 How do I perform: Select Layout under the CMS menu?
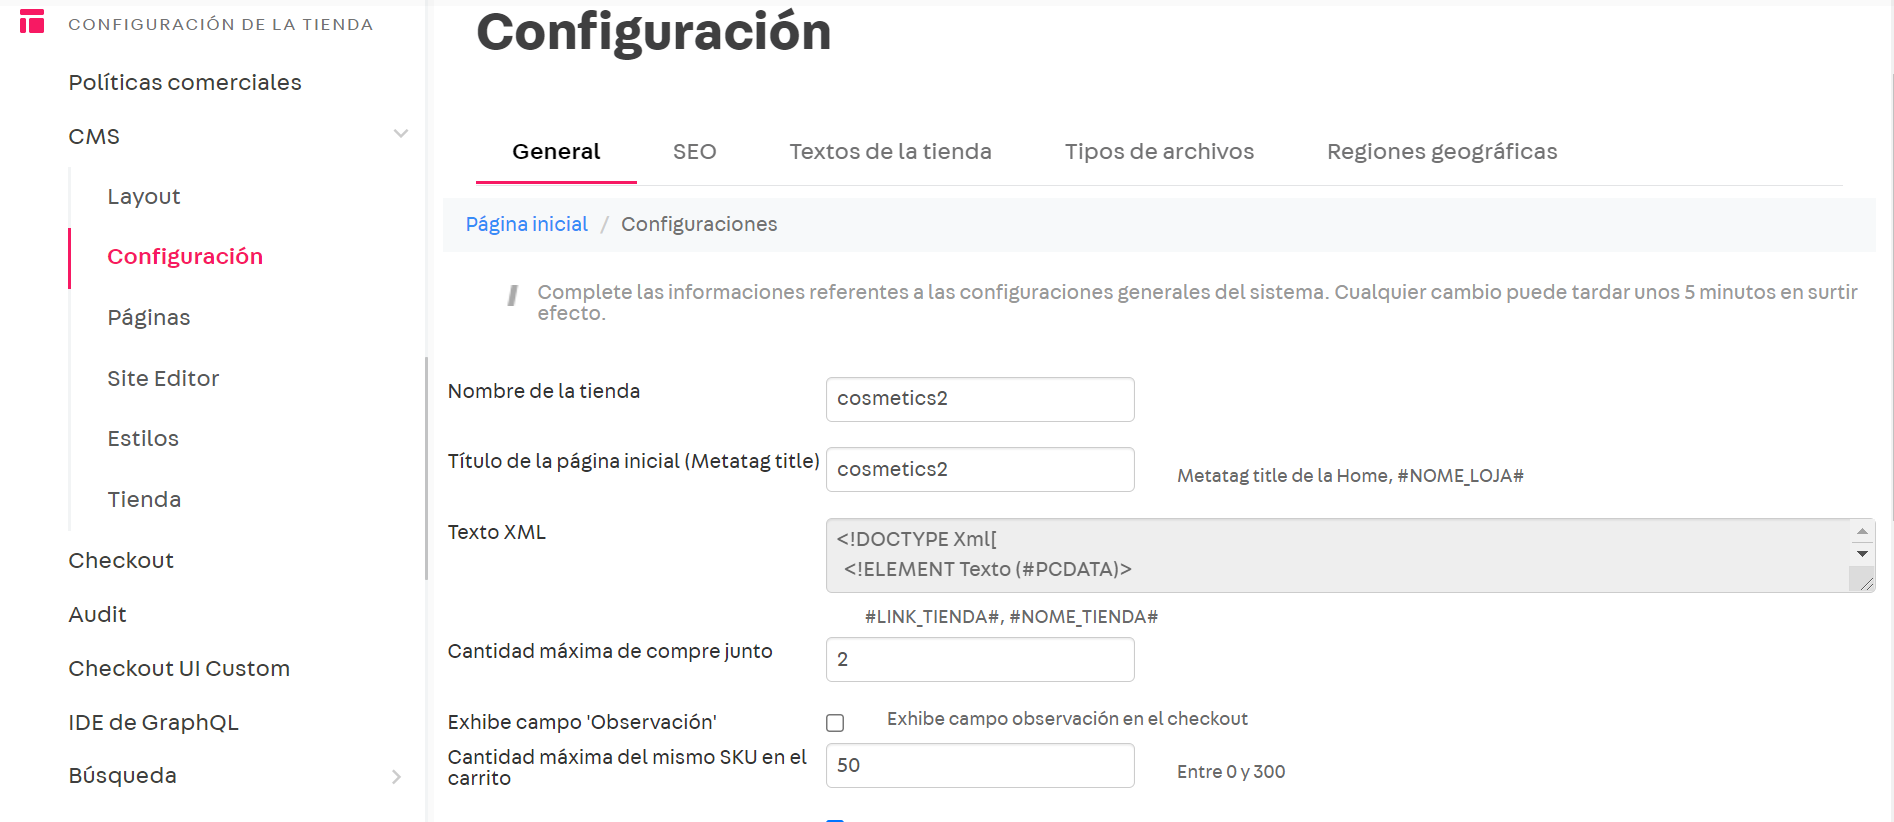coord(144,197)
